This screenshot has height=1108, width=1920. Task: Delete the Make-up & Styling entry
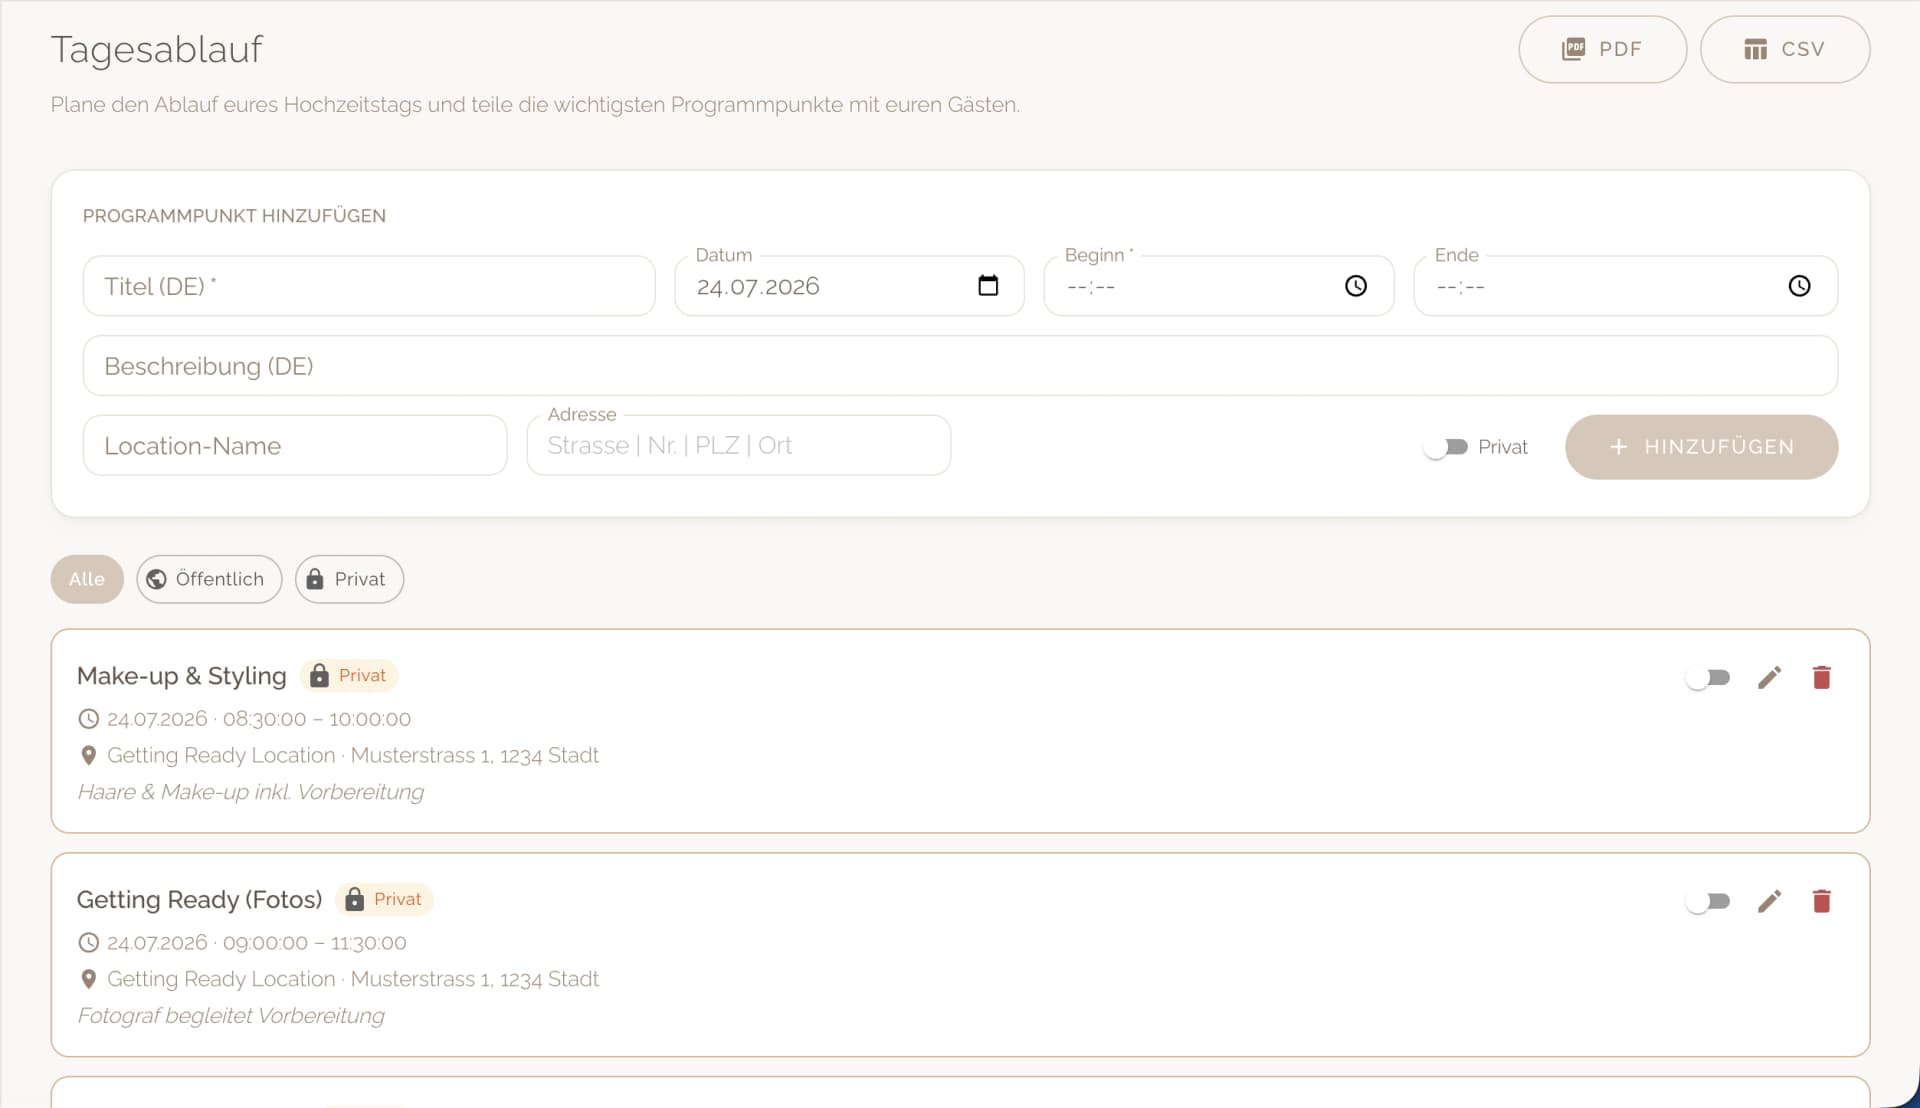pyautogui.click(x=1821, y=678)
